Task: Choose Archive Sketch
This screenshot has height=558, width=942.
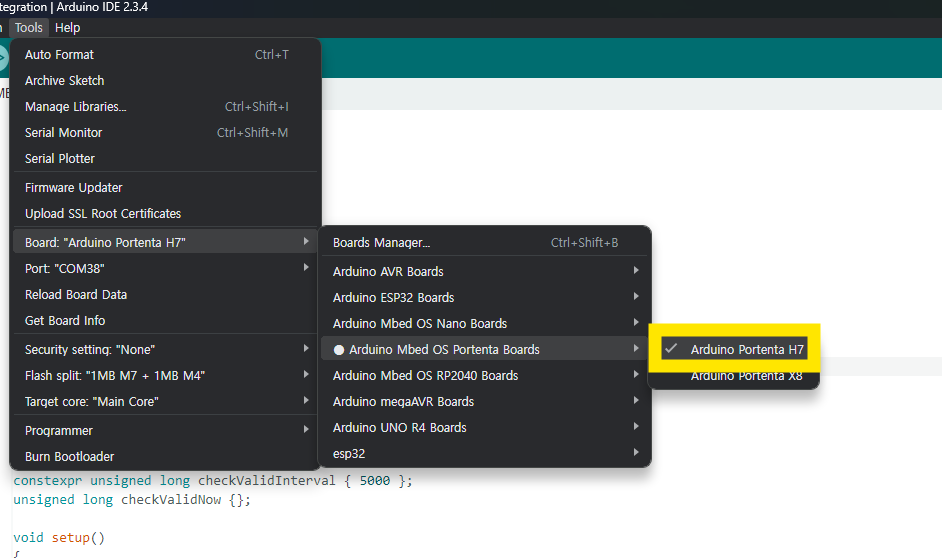Action: tap(165, 80)
